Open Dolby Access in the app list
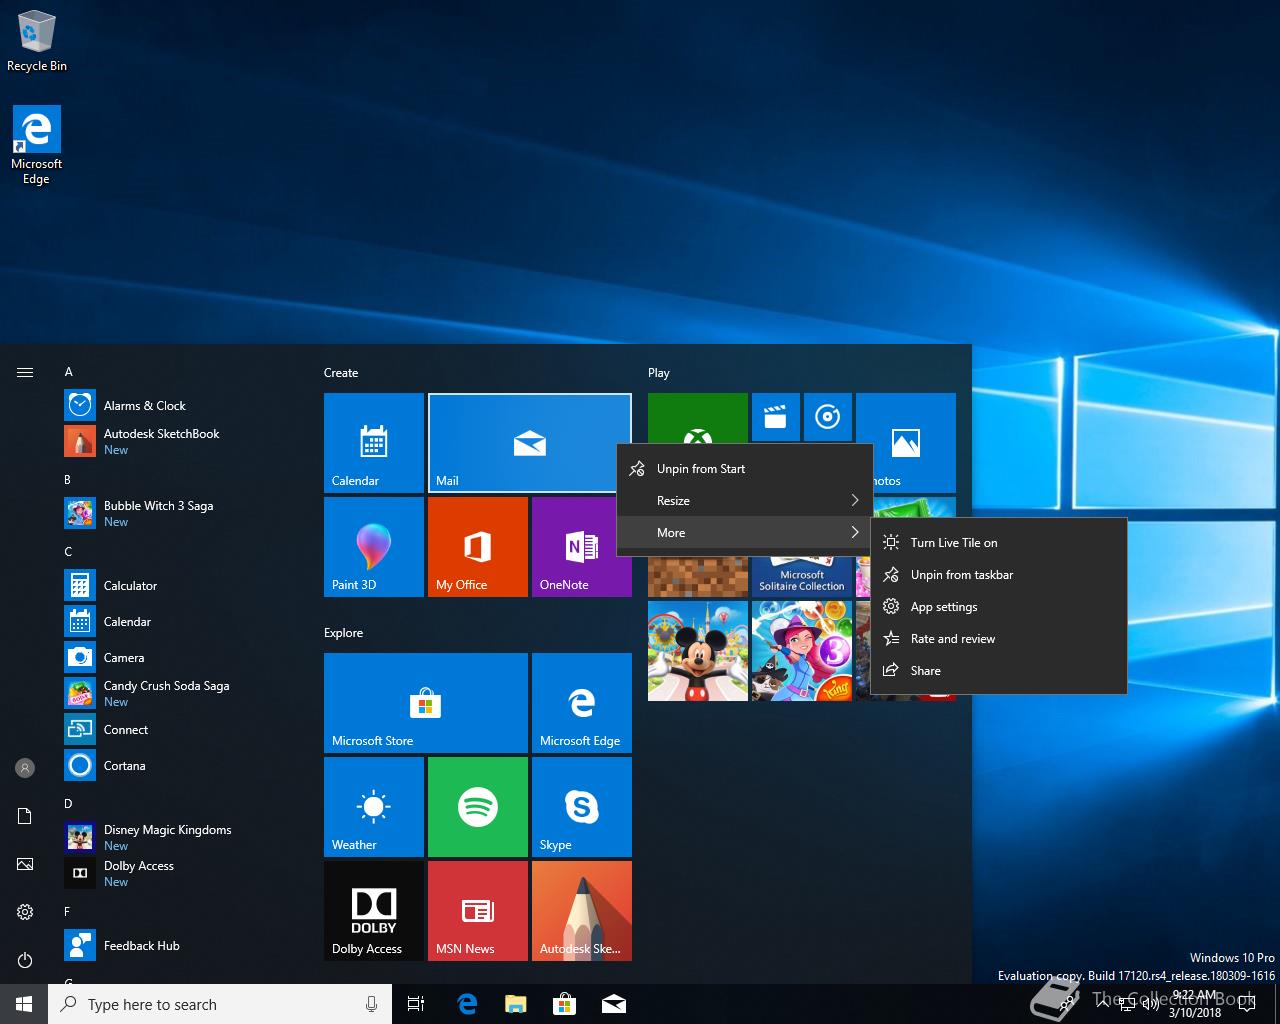Viewport: 1280px width, 1024px height. [180, 874]
